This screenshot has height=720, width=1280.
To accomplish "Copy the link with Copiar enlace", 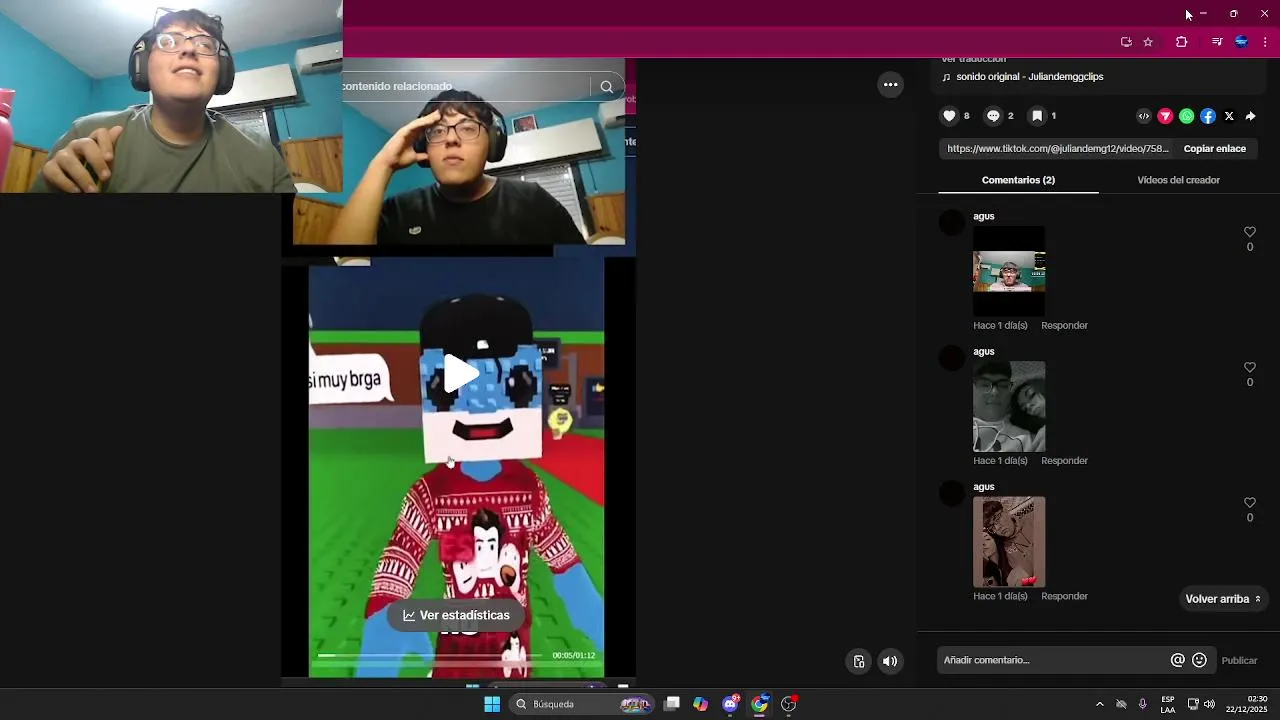I will click(1214, 149).
